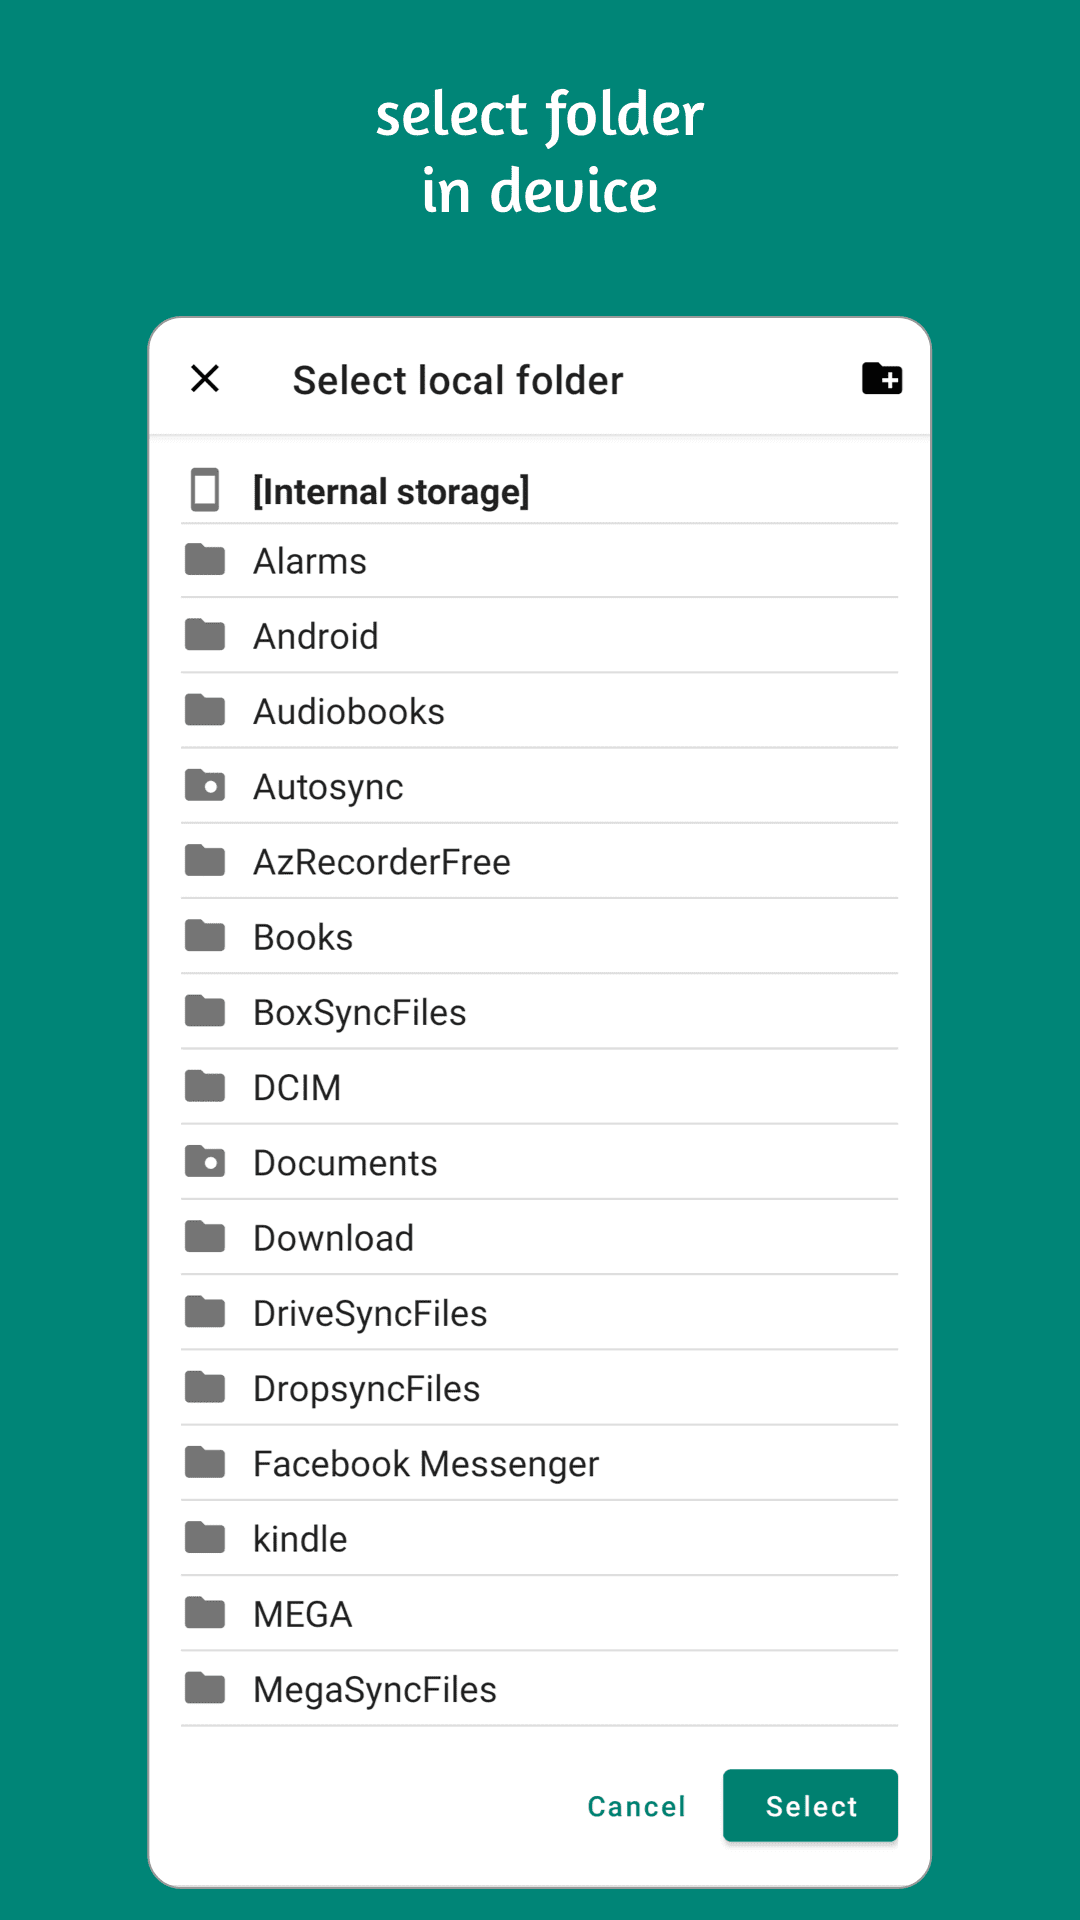Screen dimensions: 1080x1920
Task: Navigate into the AzRecorderFree folder
Action: 381,861
